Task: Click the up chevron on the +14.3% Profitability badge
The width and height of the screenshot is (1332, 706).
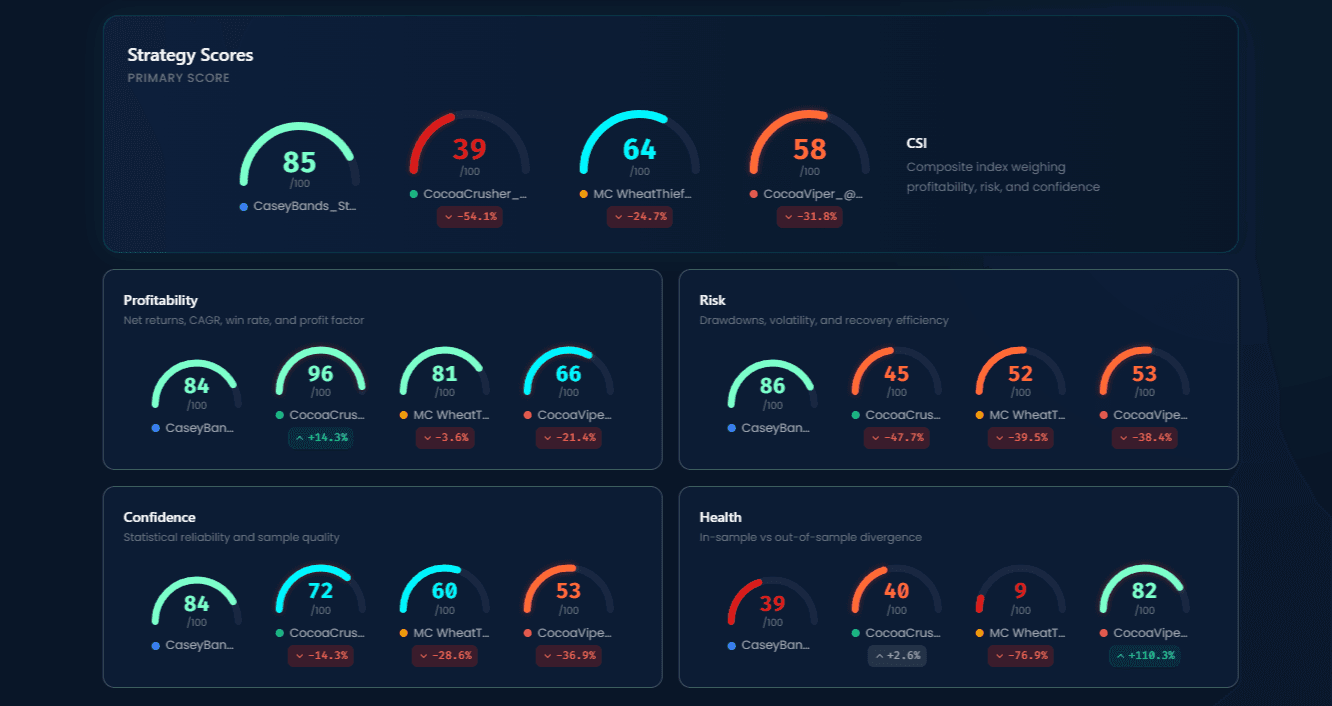Action: coord(298,437)
